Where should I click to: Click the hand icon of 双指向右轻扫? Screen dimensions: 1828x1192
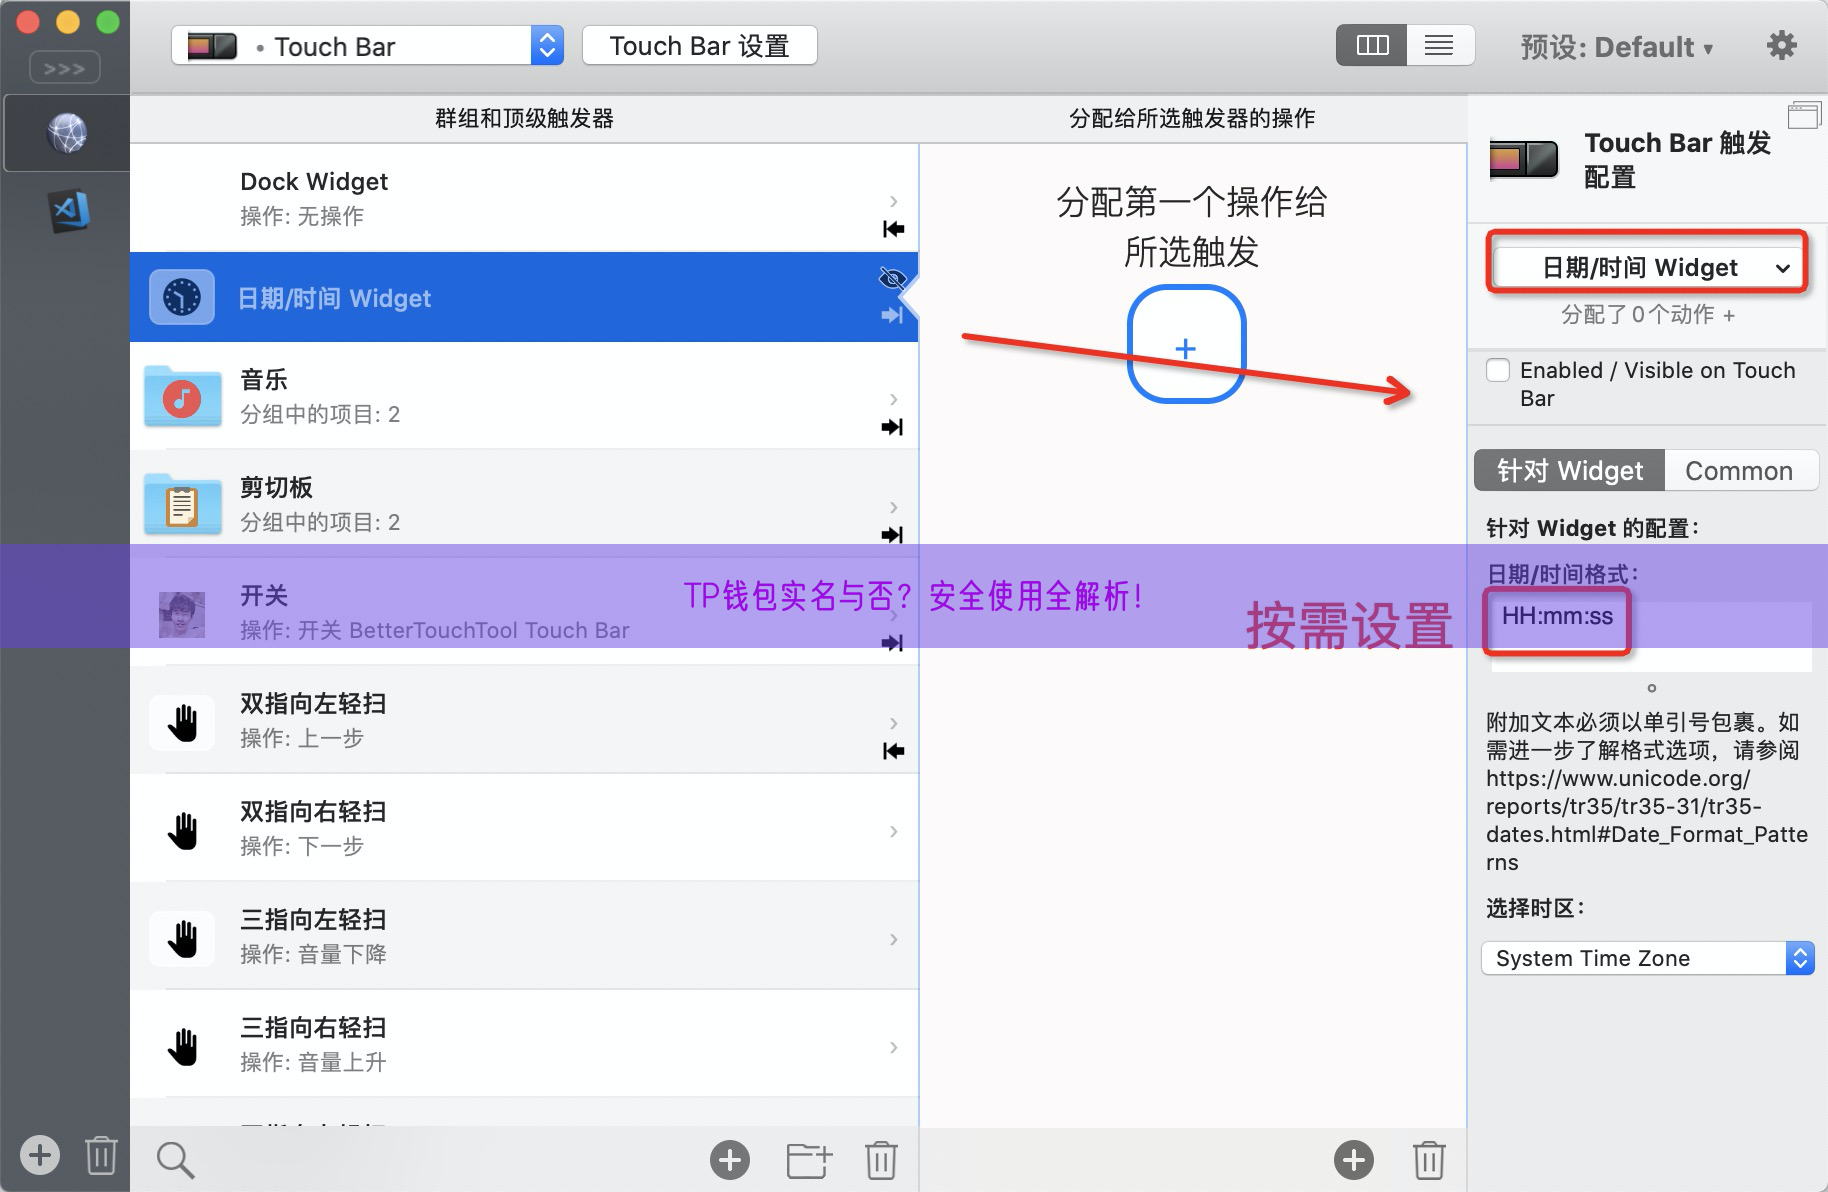(x=182, y=831)
